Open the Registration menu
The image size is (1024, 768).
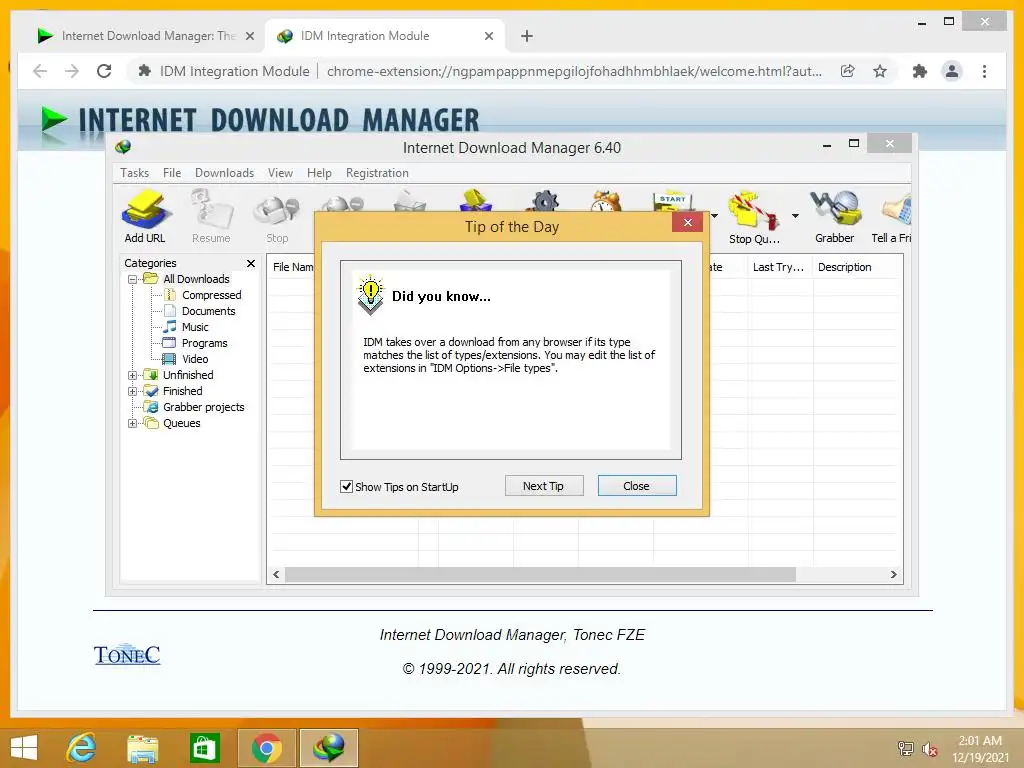[x=377, y=173]
